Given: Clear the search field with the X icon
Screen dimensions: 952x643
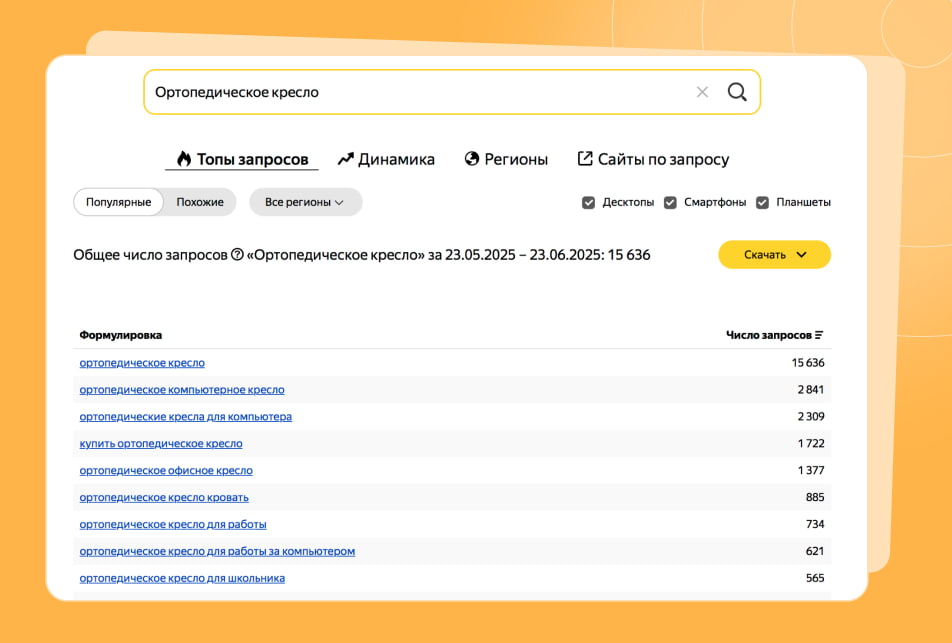Looking at the screenshot, I should tap(702, 92).
